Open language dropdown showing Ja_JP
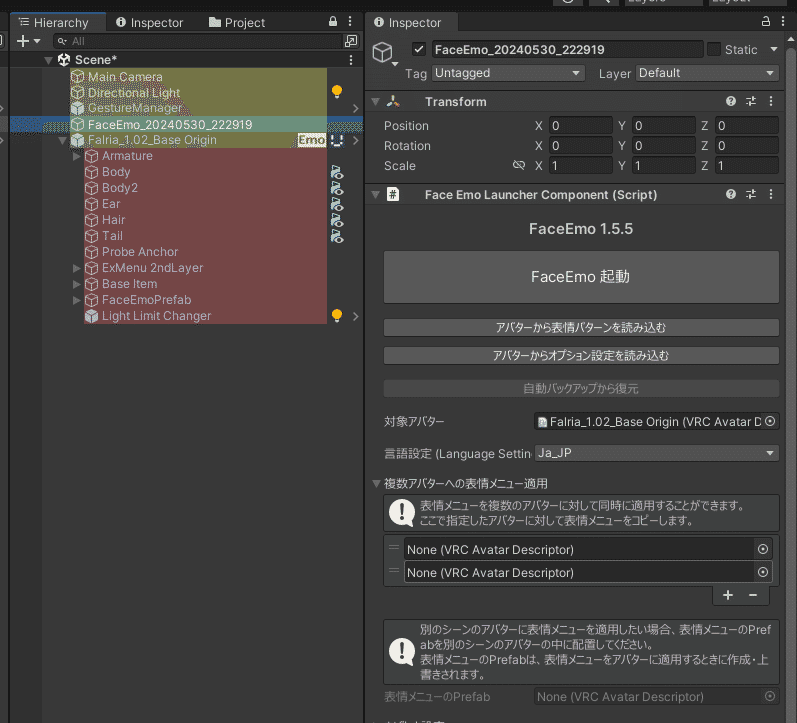 click(656, 453)
